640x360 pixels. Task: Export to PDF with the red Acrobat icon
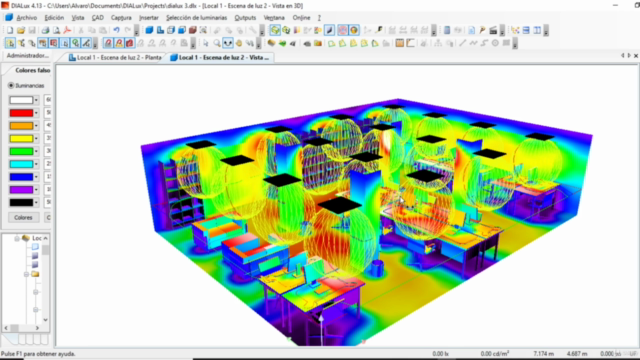67,30
